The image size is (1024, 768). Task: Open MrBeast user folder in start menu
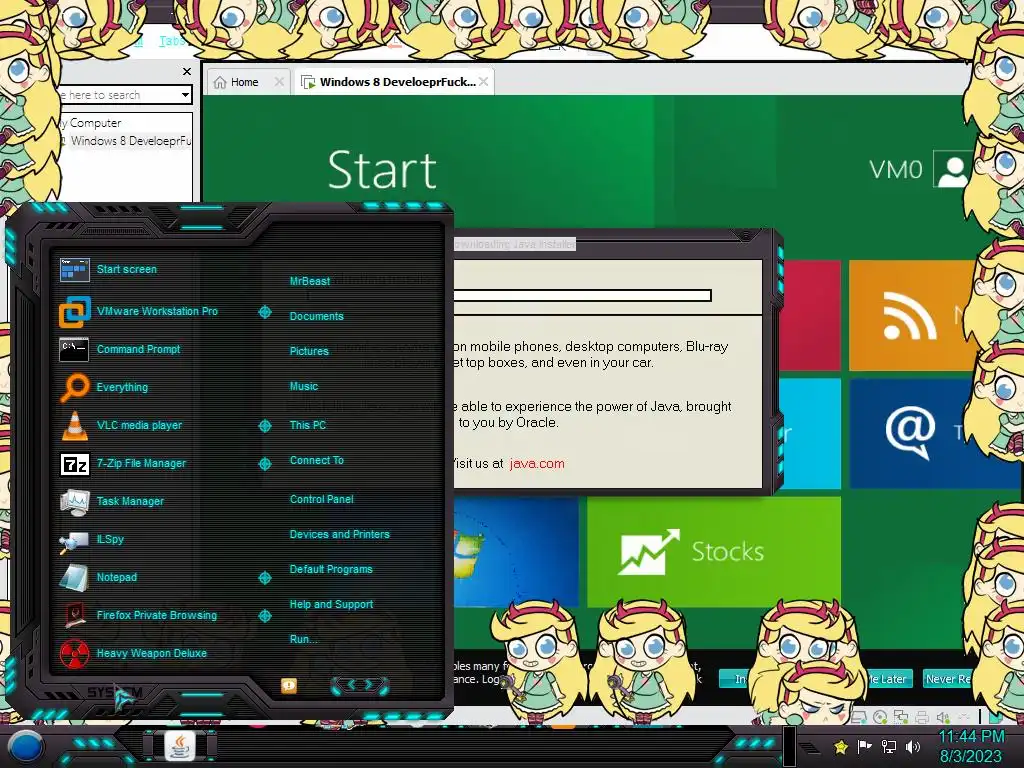coord(310,281)
